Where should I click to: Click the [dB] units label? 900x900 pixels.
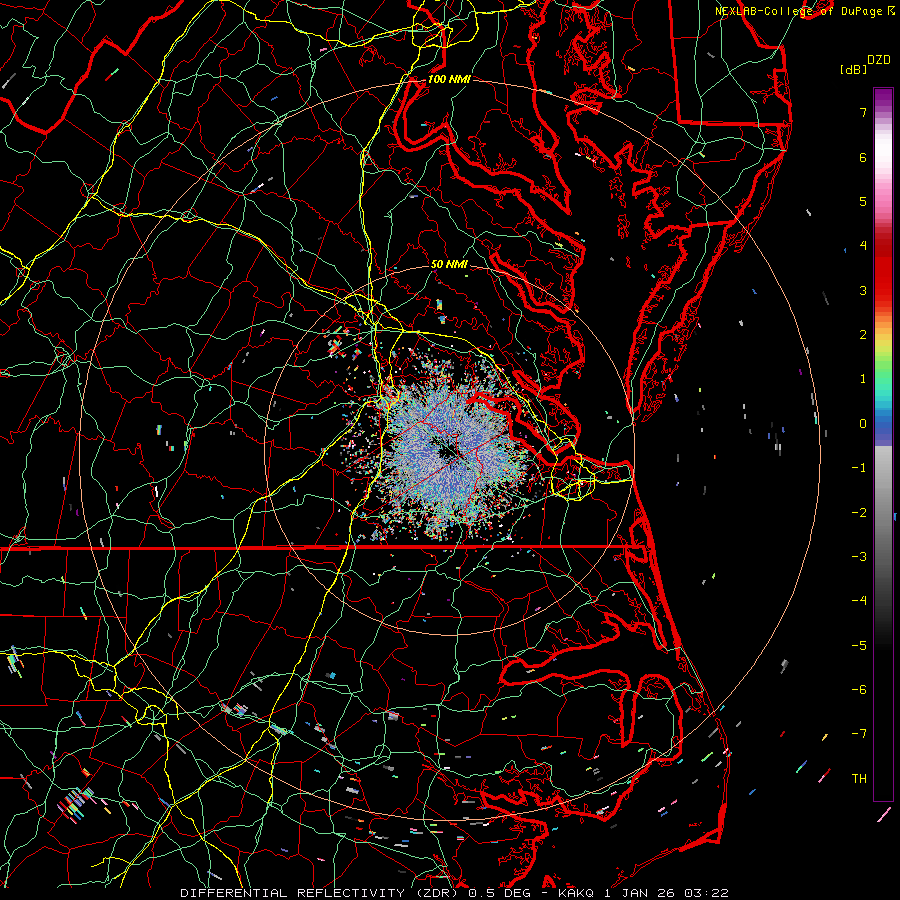853,69
